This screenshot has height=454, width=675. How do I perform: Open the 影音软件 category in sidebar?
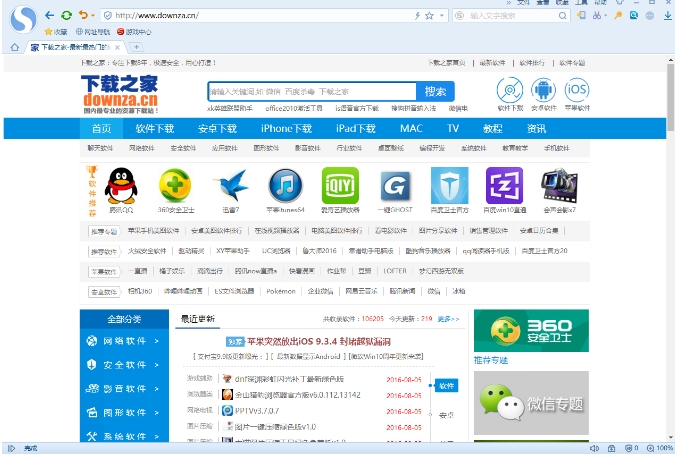[124, 389]
